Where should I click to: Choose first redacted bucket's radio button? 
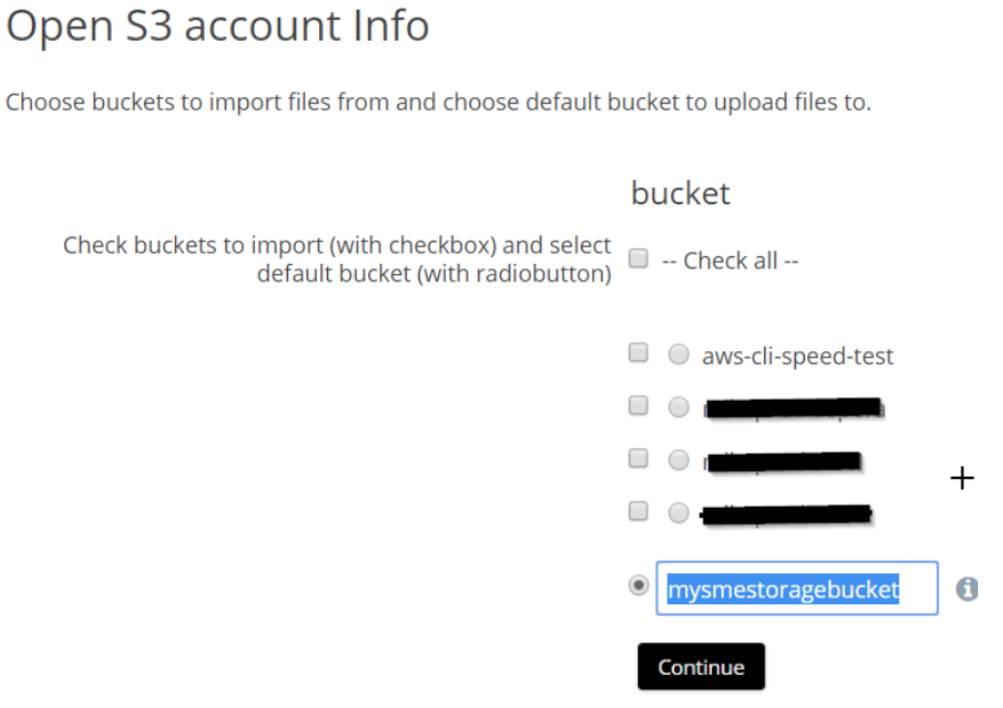coord(679,407)
